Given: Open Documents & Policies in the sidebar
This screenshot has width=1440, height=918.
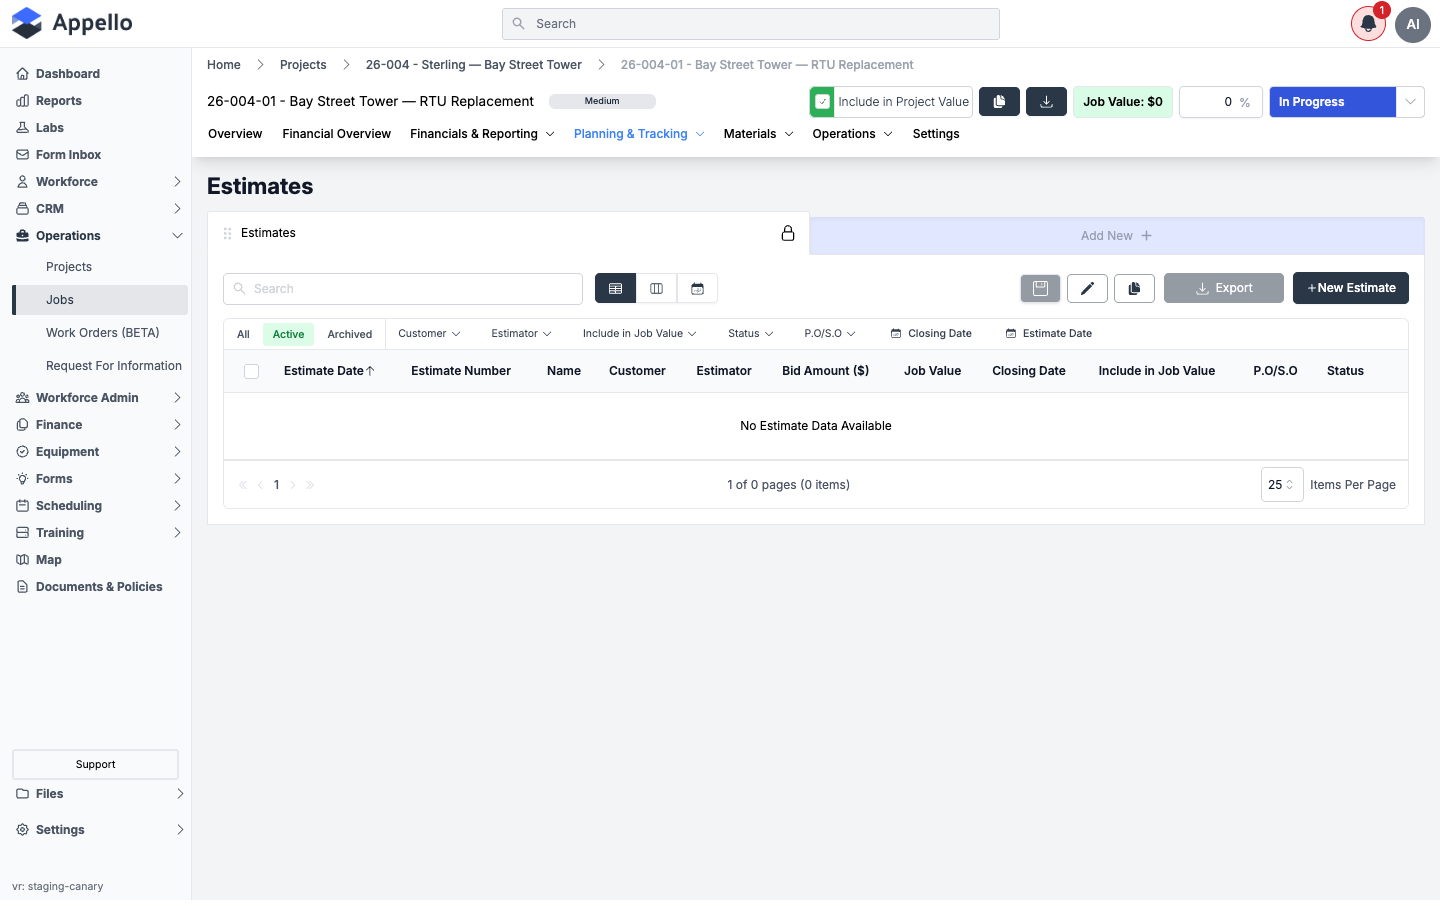Looking at the screenshot, I should coord(99,587).
